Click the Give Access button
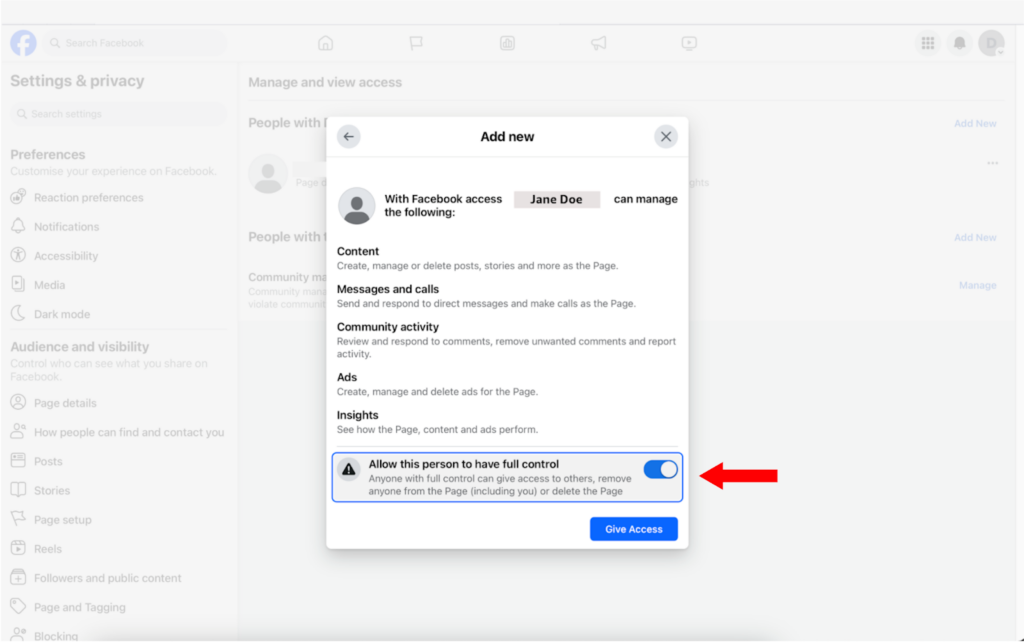 coord(633,529)
